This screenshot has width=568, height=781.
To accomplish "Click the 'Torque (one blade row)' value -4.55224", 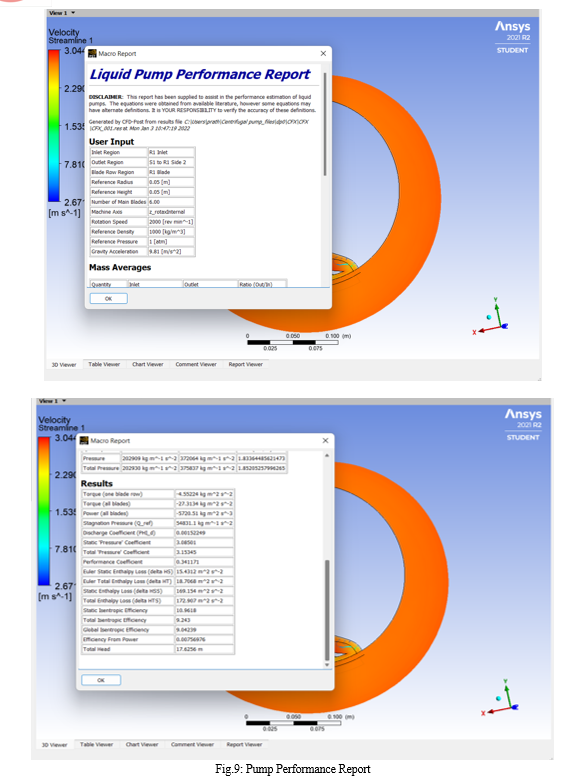I will (204, 494).
